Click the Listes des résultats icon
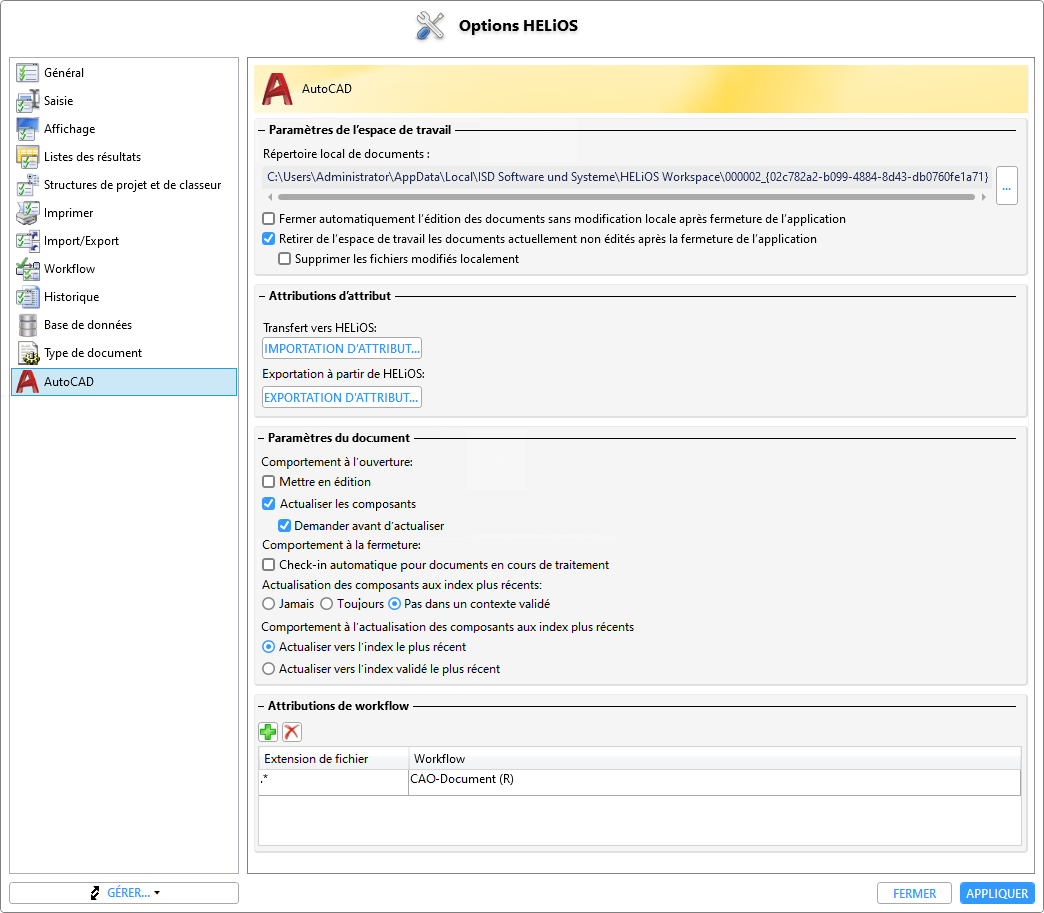 coord(27,156)
